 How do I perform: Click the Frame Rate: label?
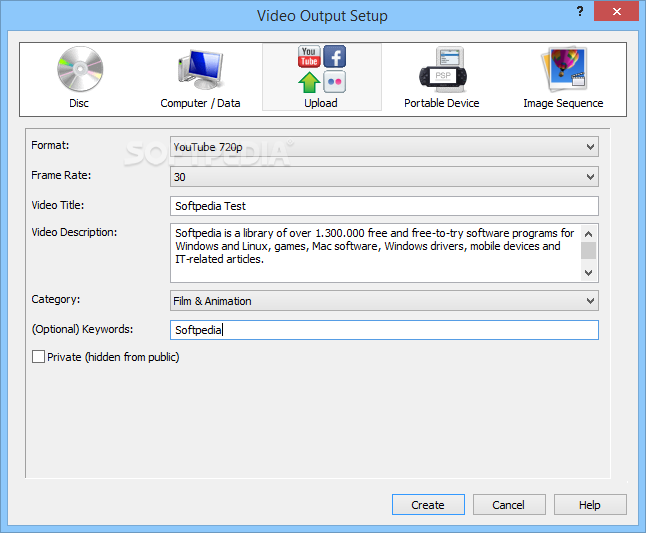(61, 175)
